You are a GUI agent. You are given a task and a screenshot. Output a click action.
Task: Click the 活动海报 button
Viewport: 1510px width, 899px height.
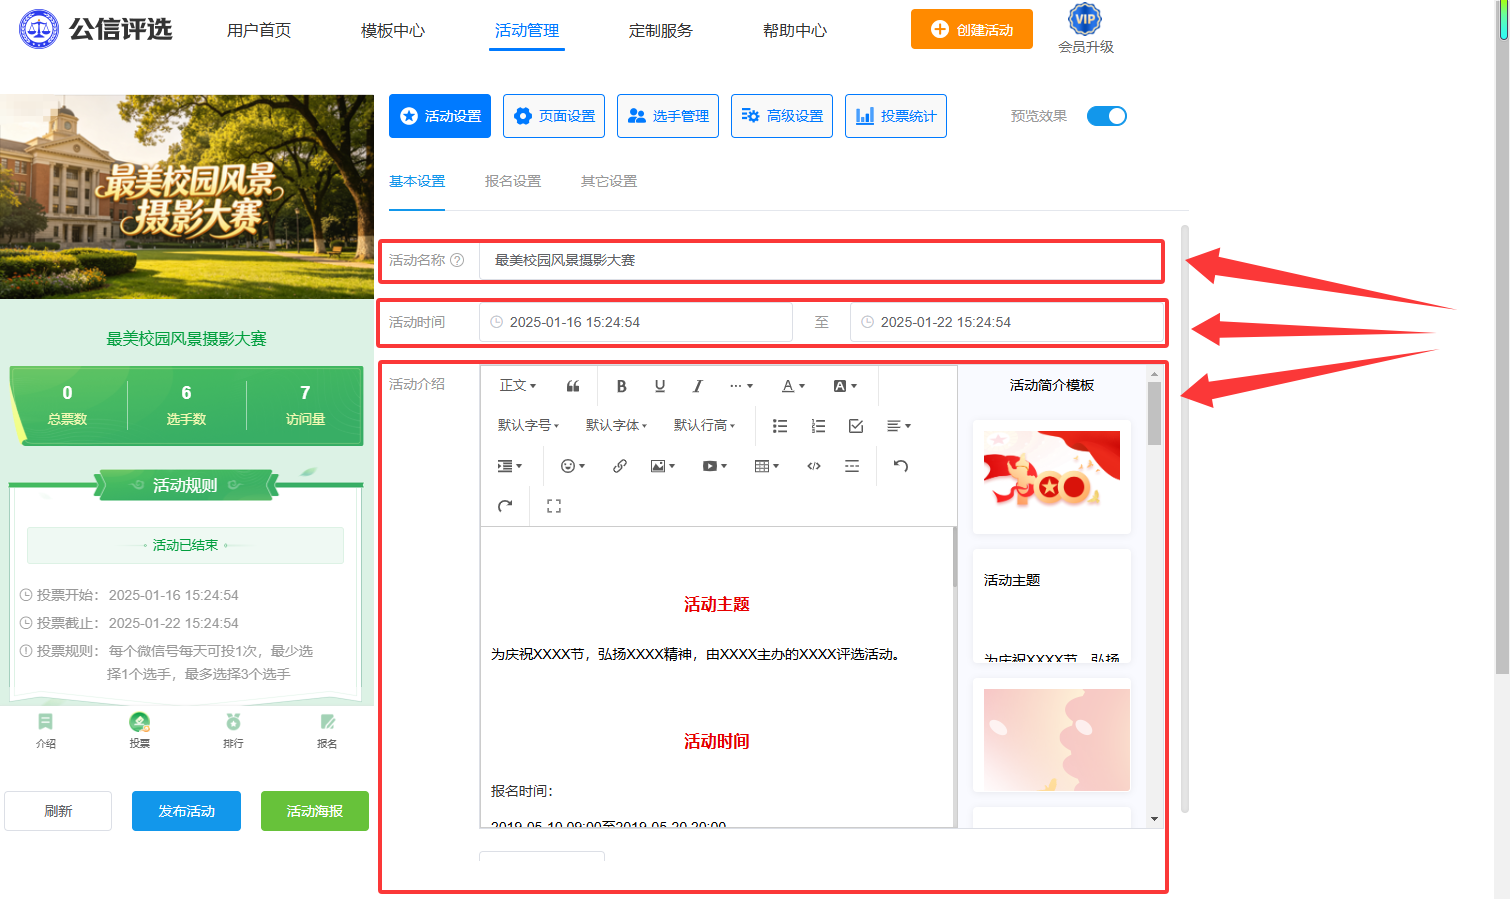coord(315,811)
